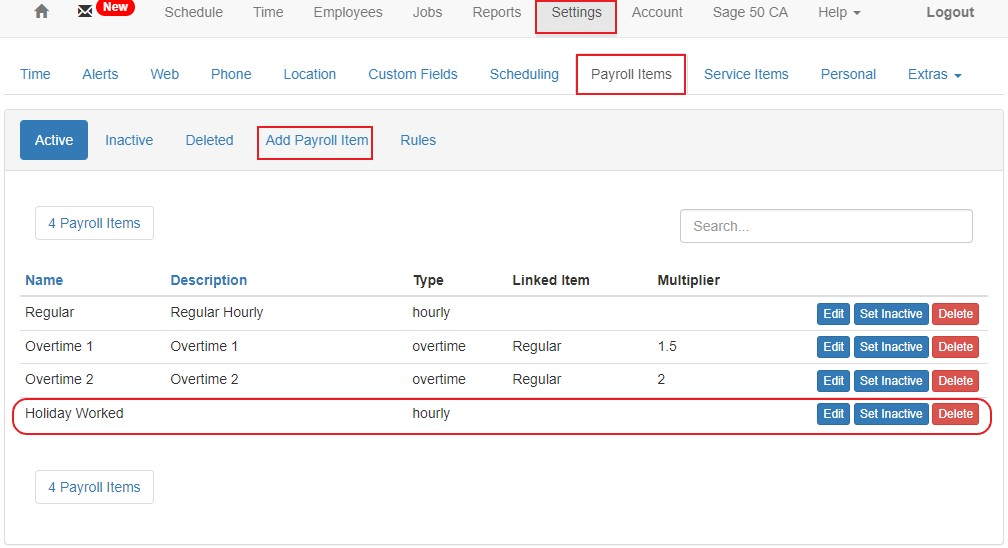Open the Settings menu
This screenshot has height=548, width=1008.
576,12
